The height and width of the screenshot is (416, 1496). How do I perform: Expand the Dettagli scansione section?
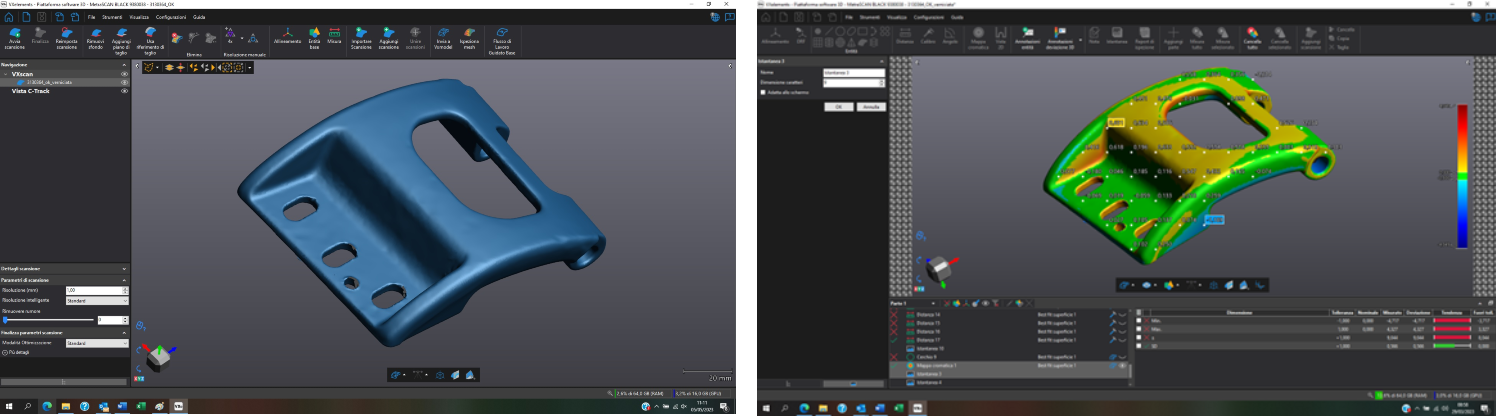pos(124,270)
